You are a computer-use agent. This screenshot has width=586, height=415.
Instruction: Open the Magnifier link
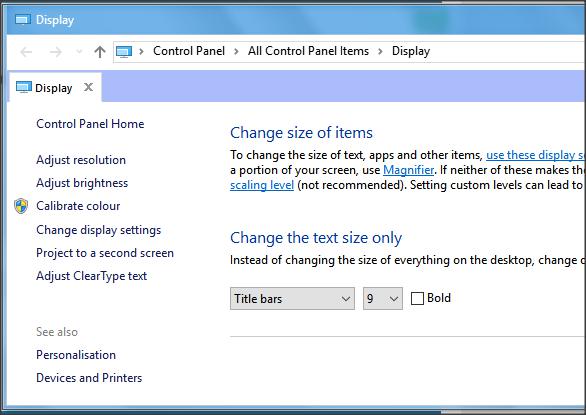pos(408,170)
